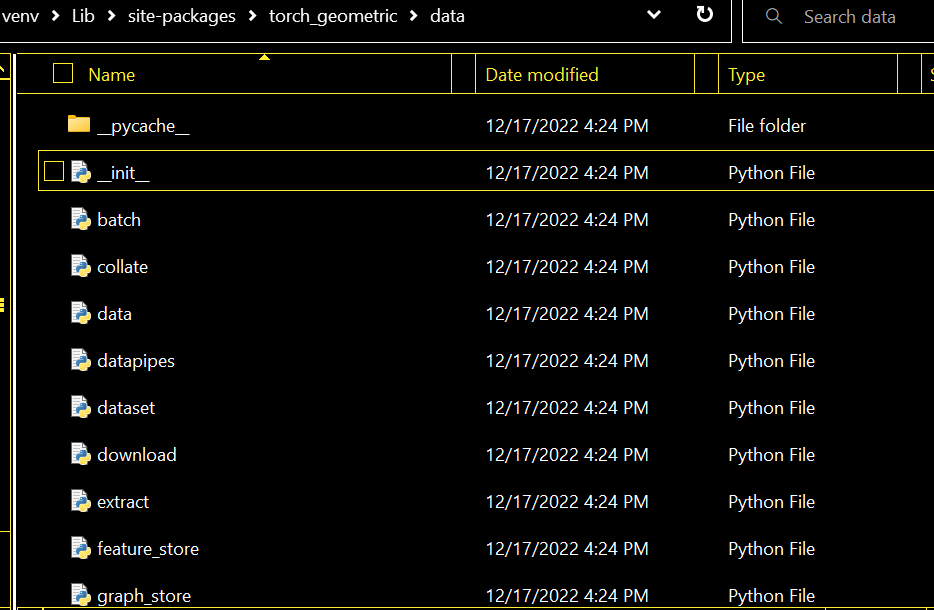The width and height of the screenshot is (934, 610).
Task: Expand the chevron after site-packages
Action: (x=255, y=17)
